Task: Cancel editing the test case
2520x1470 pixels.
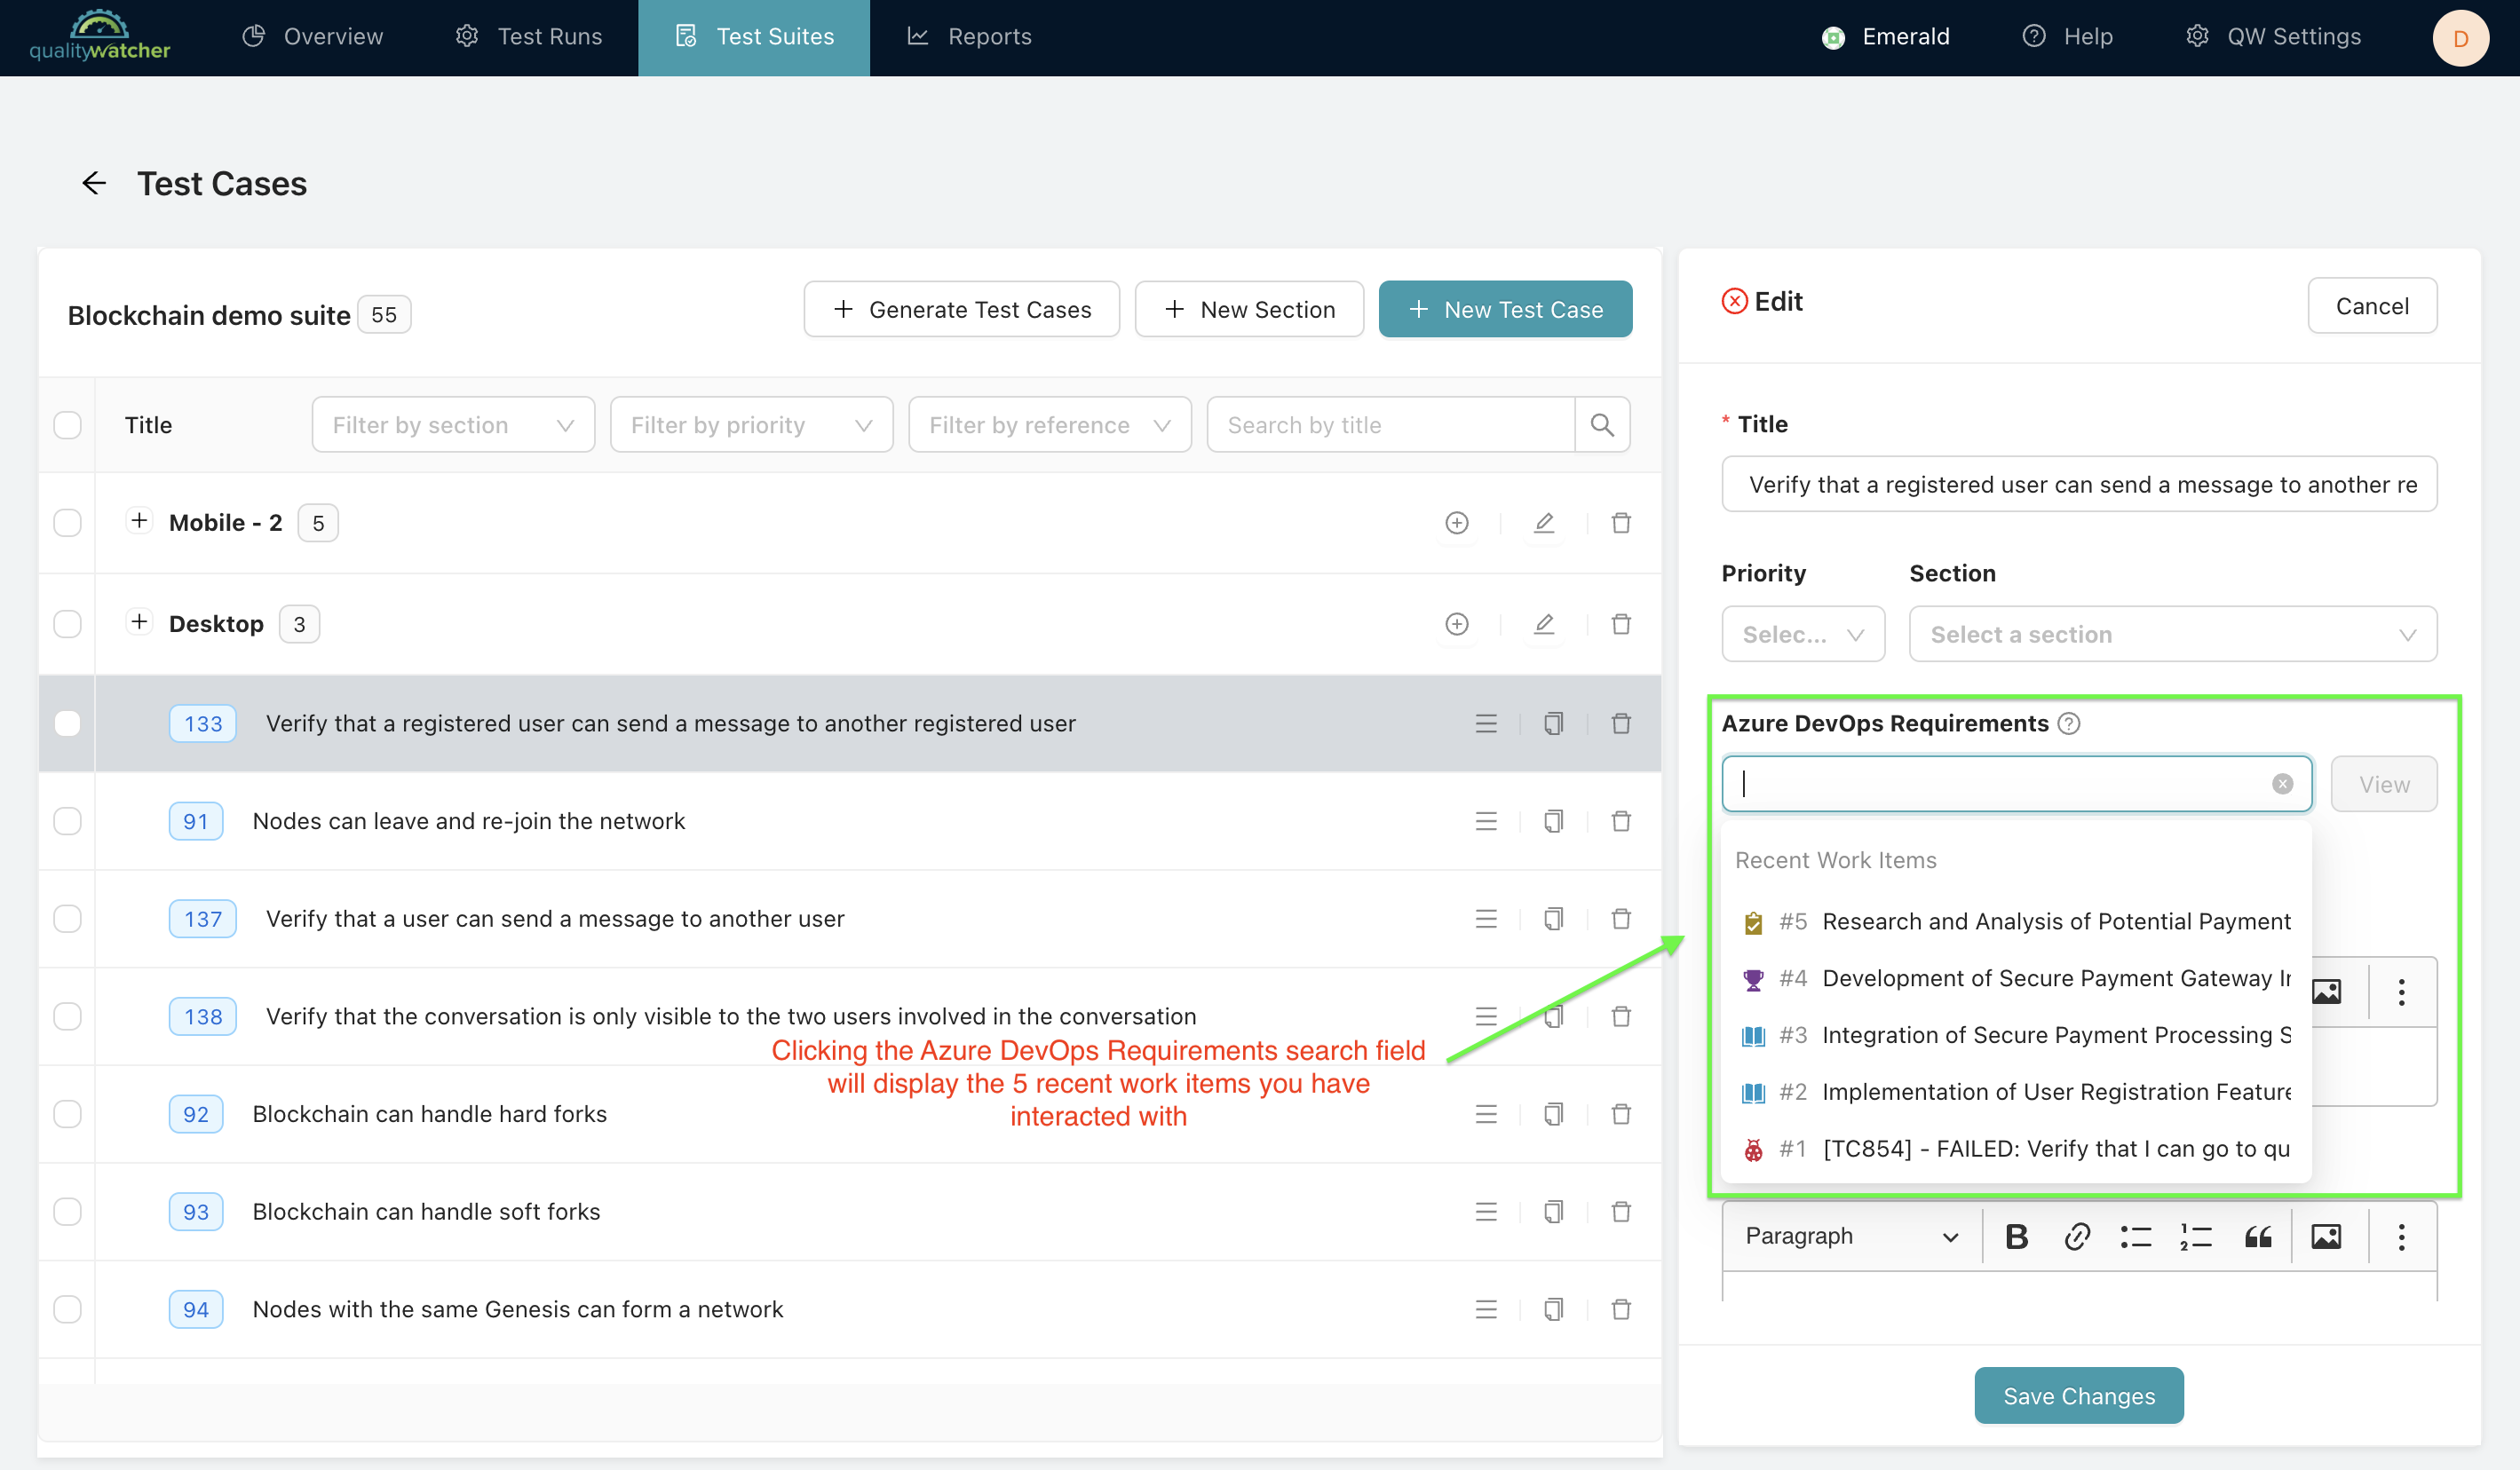Action: 2371,306
